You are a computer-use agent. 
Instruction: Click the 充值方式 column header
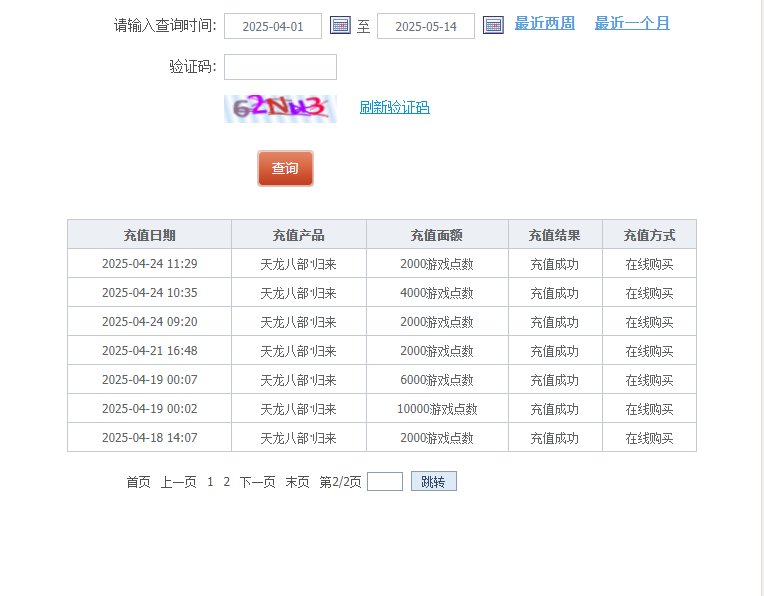coord(649,235)
